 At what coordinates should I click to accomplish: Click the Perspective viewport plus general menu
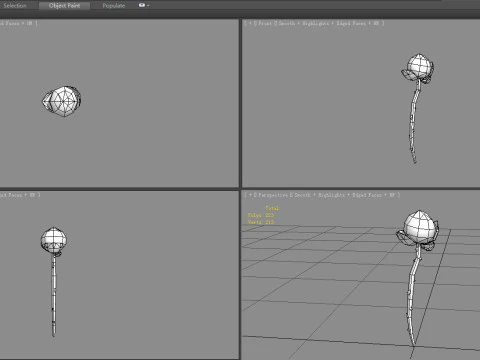(250, 195)
